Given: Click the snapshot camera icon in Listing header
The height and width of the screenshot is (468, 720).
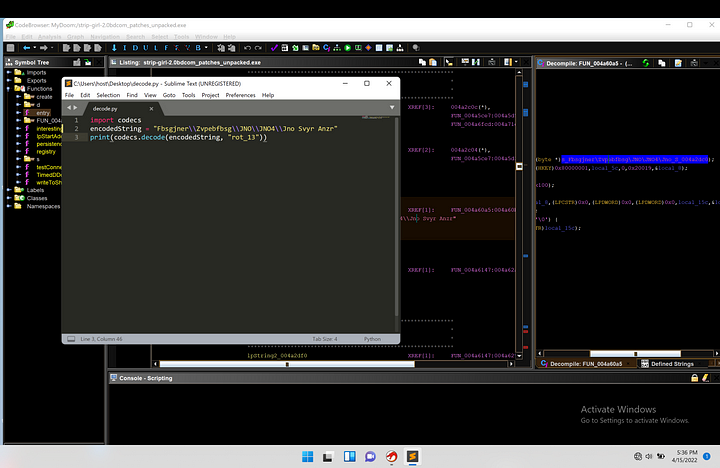Looking at the screenshot, I should [492, 62].
